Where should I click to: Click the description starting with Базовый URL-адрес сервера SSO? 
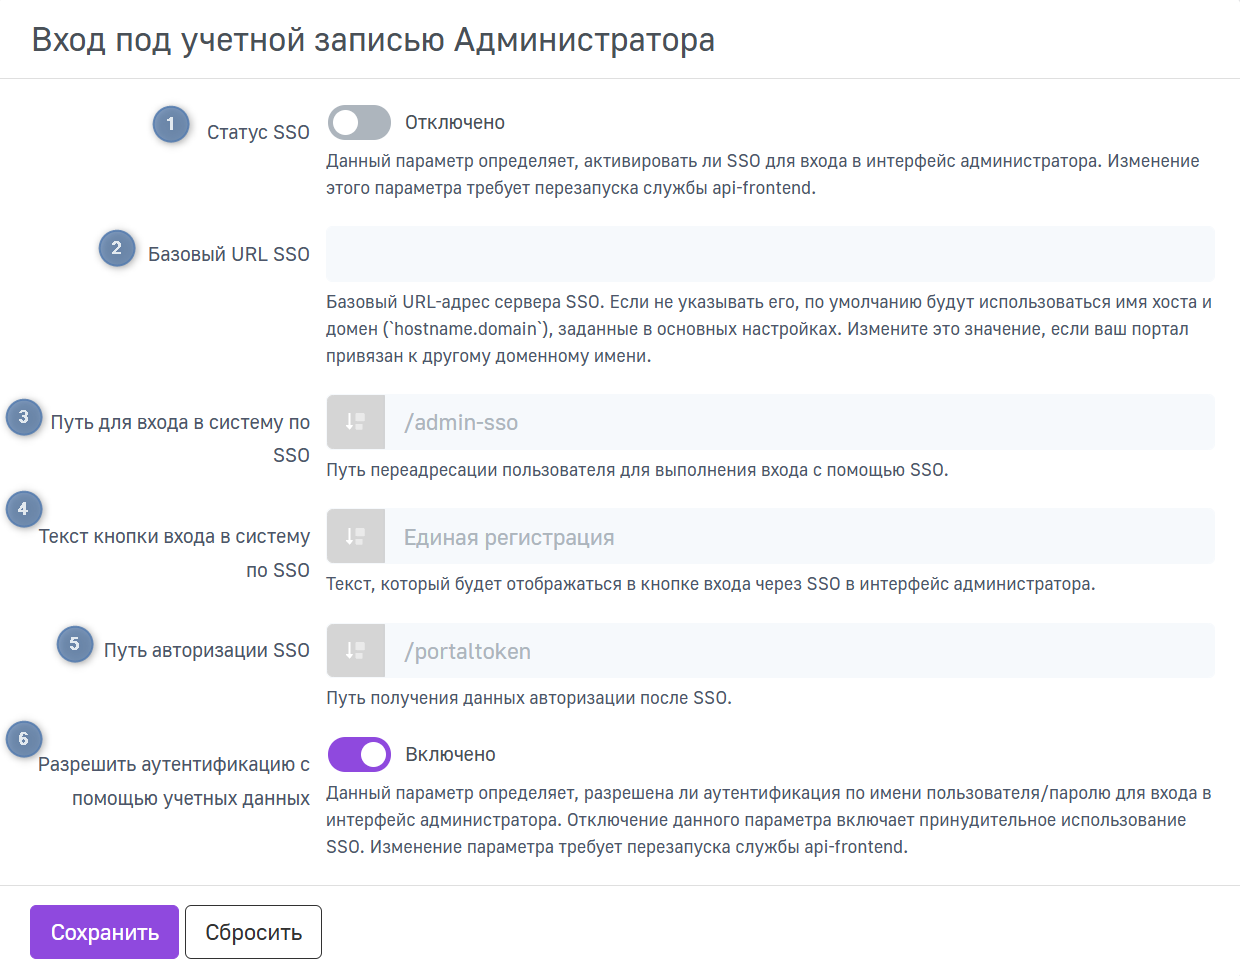(769, 329)
